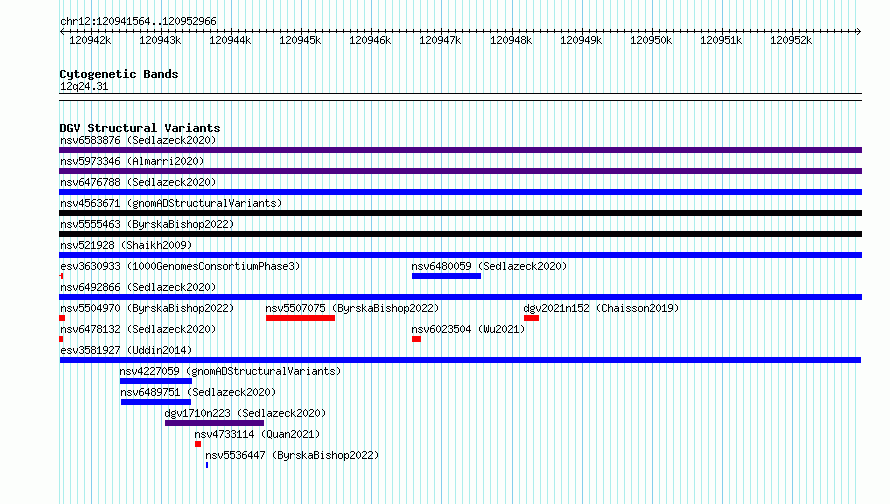Screen dimensions: 890x504
Task: Open dgv2021n152 (Chaisson2019) label
Action: pos(601,308)
